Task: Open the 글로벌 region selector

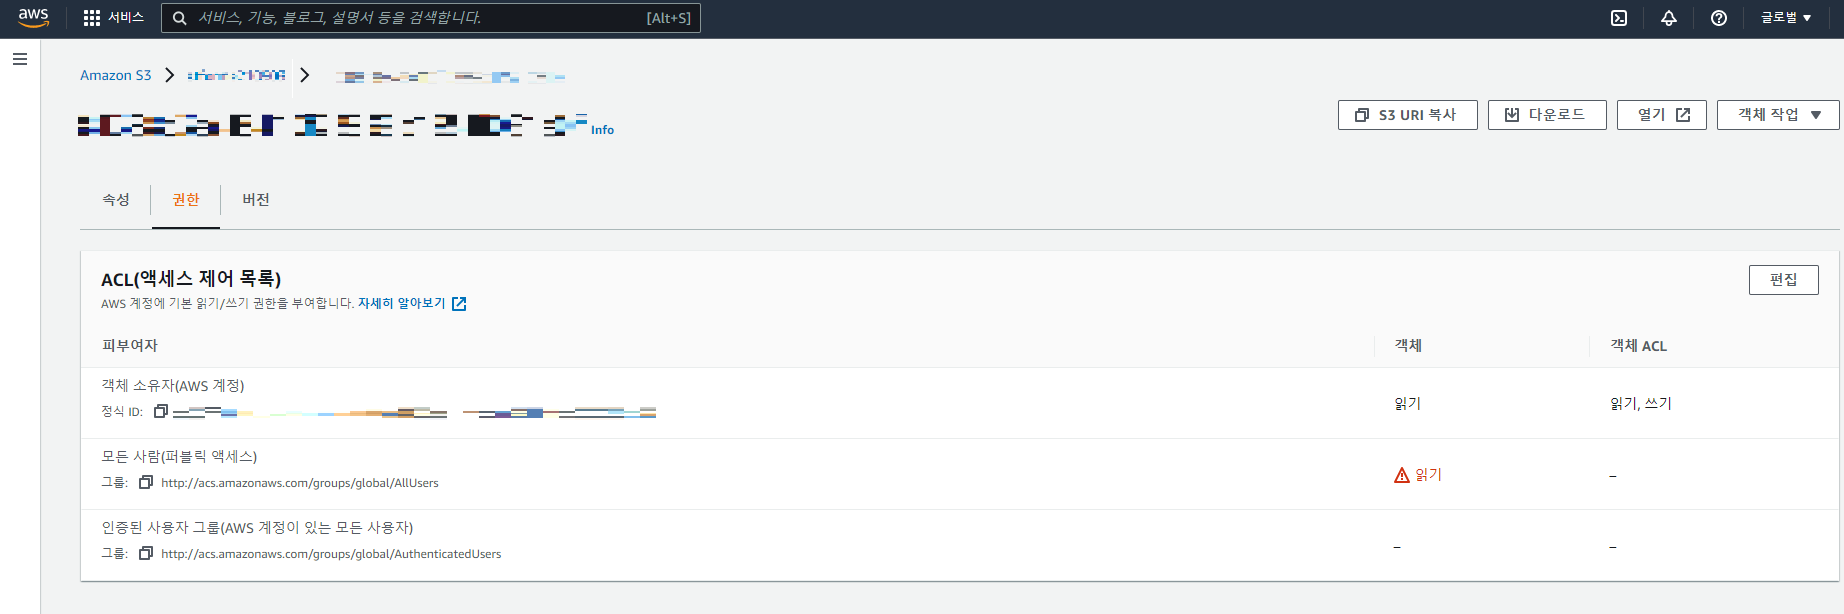Action: pyautogui.click(x=1786, y=17)
